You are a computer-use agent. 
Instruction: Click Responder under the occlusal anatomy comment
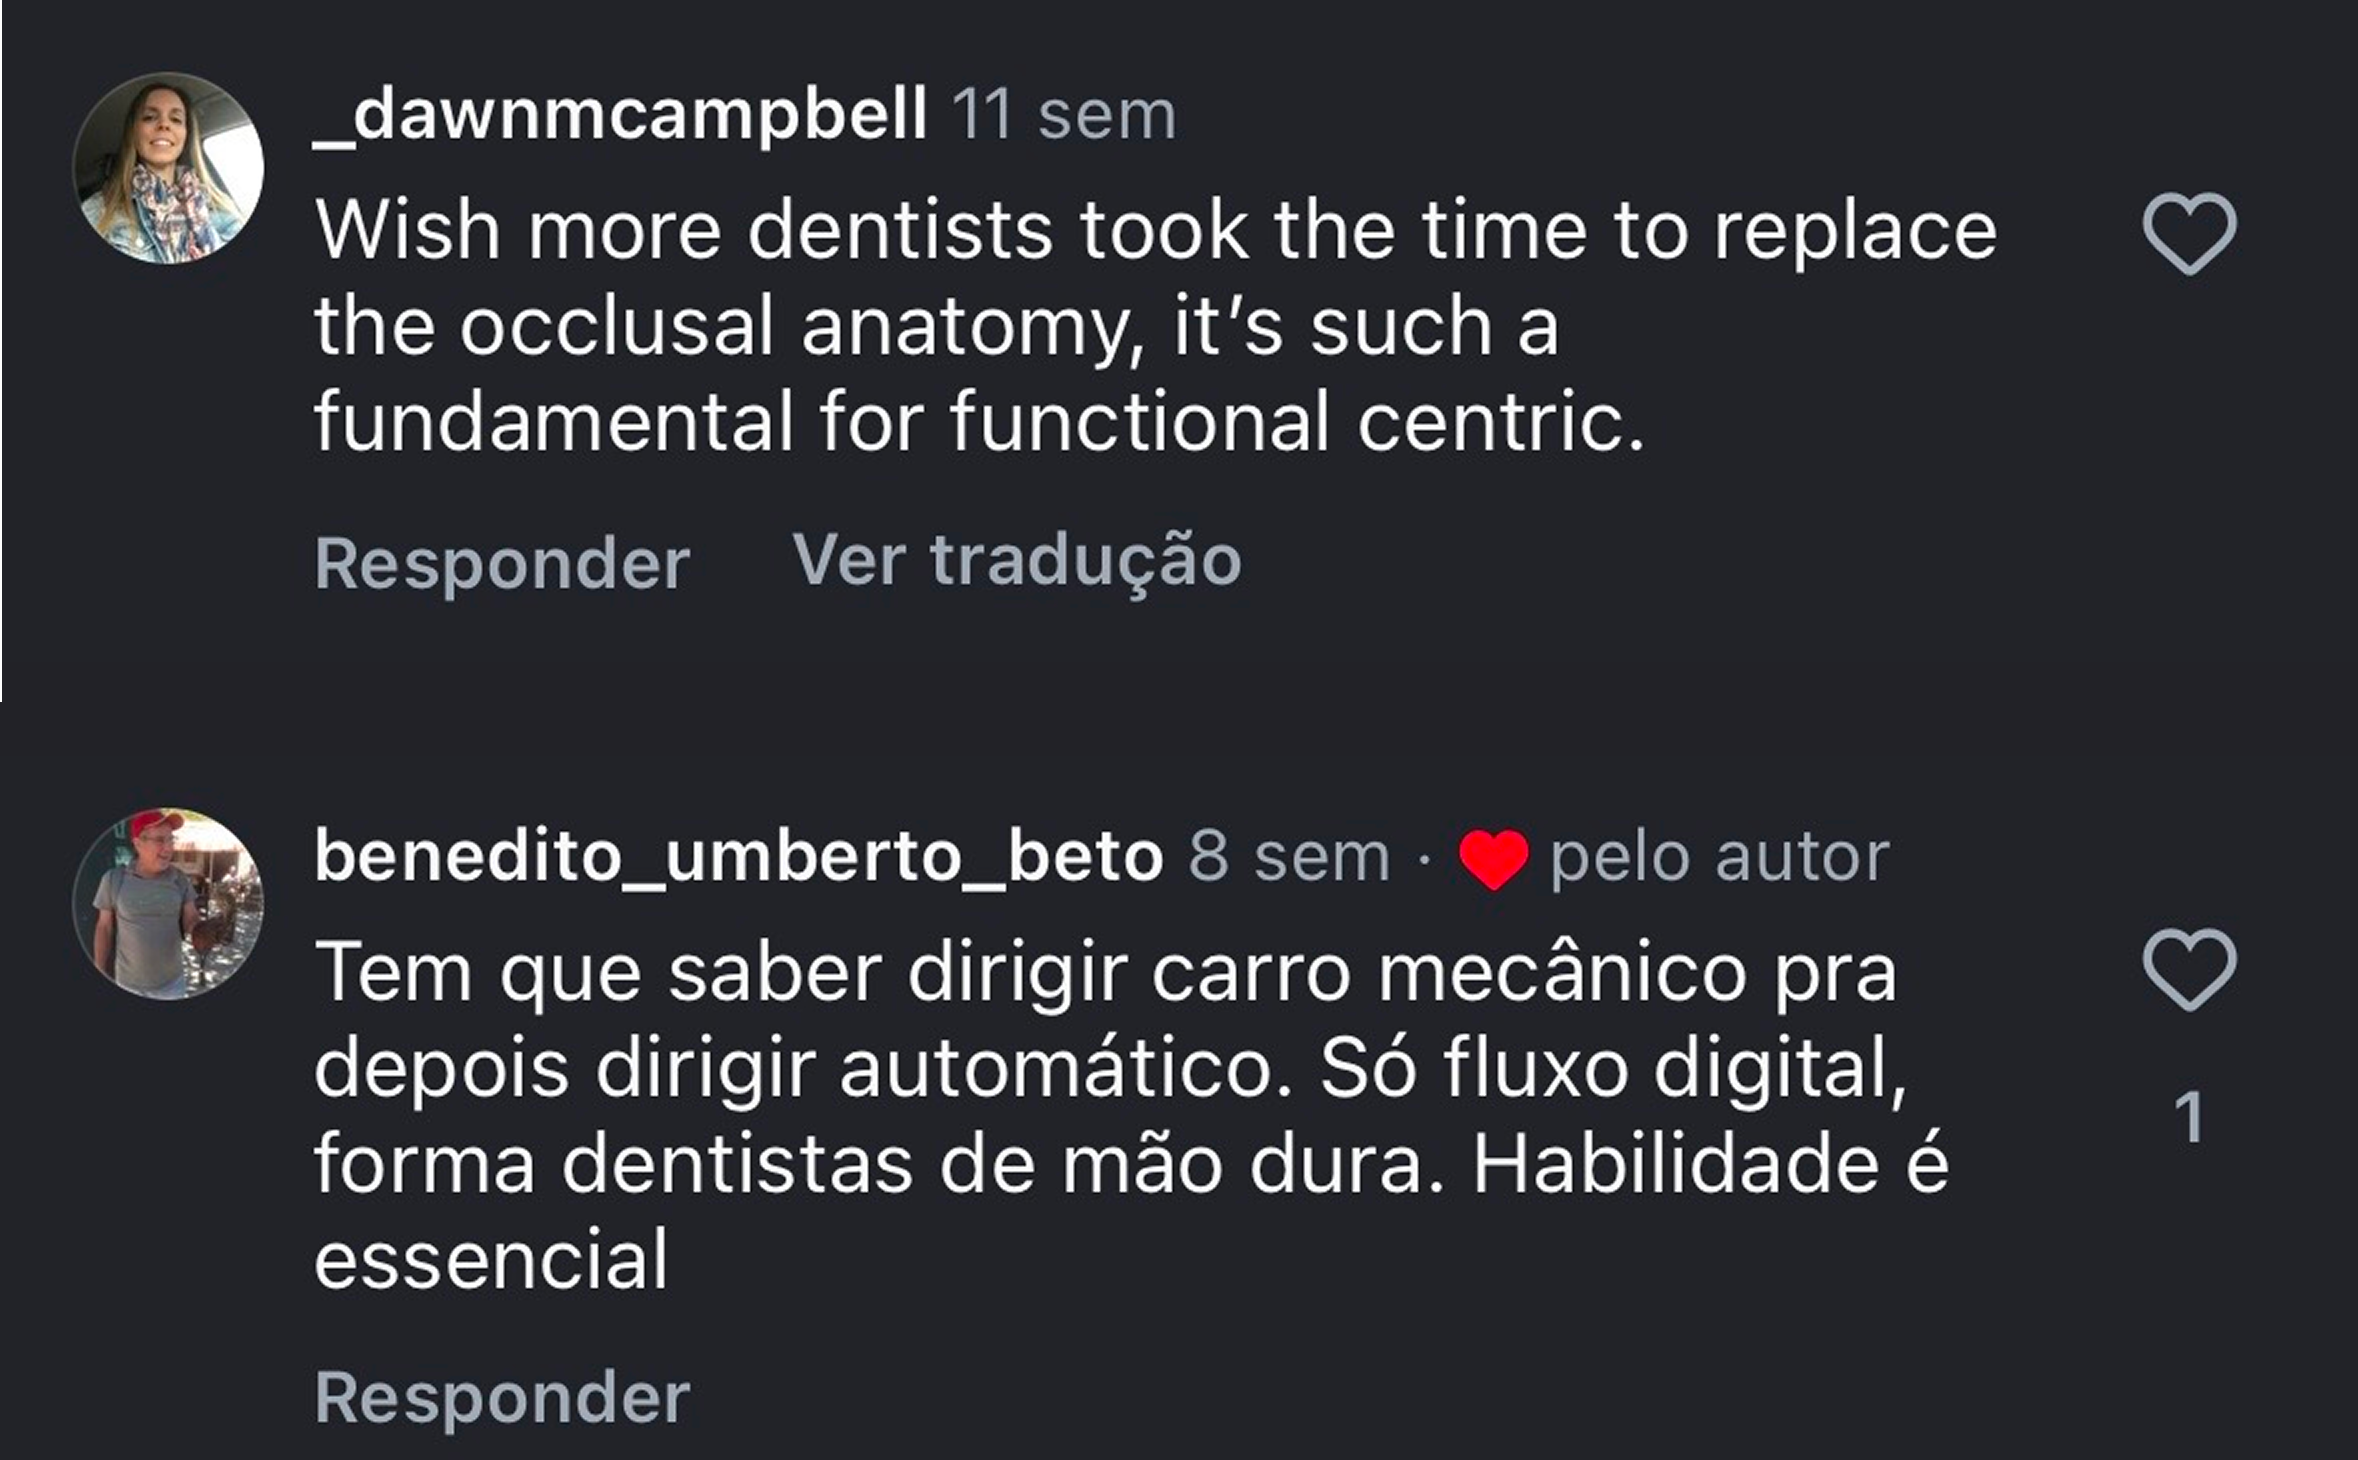point(502,563)
